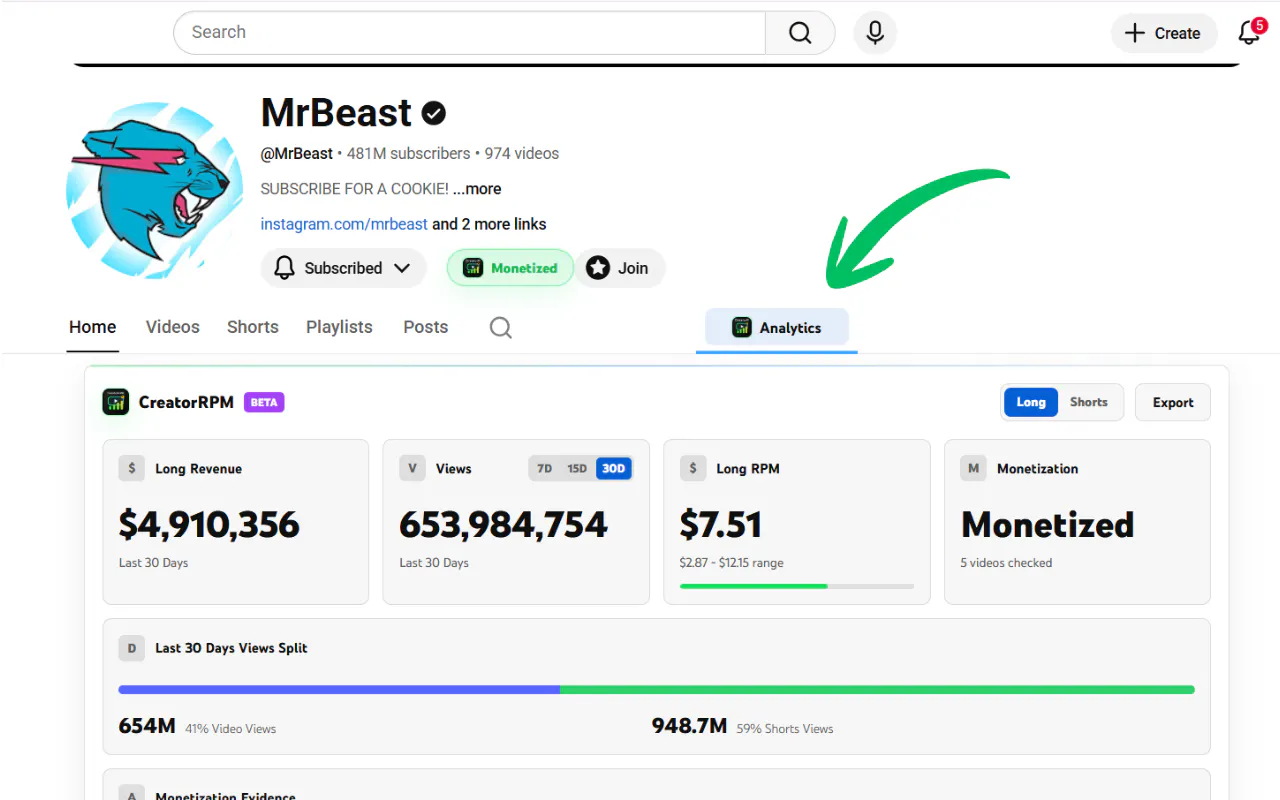This screenshot has height=800, width=1280.
Task: Click the 653,984,754 views value
Action: tap(503, 525)
